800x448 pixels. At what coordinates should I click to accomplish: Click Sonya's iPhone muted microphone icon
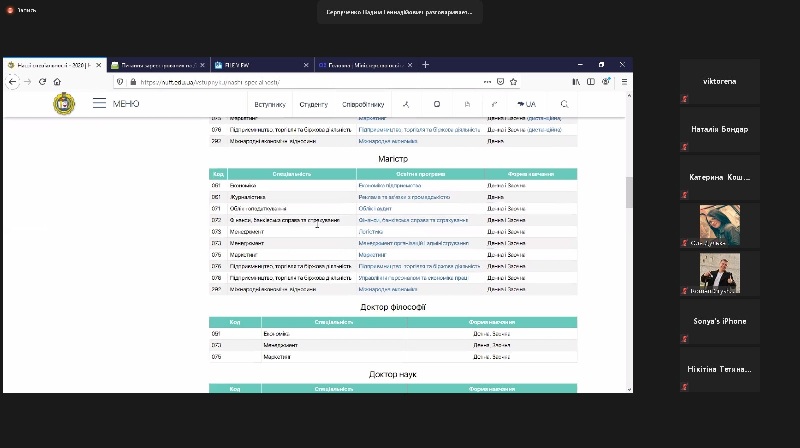685,339
